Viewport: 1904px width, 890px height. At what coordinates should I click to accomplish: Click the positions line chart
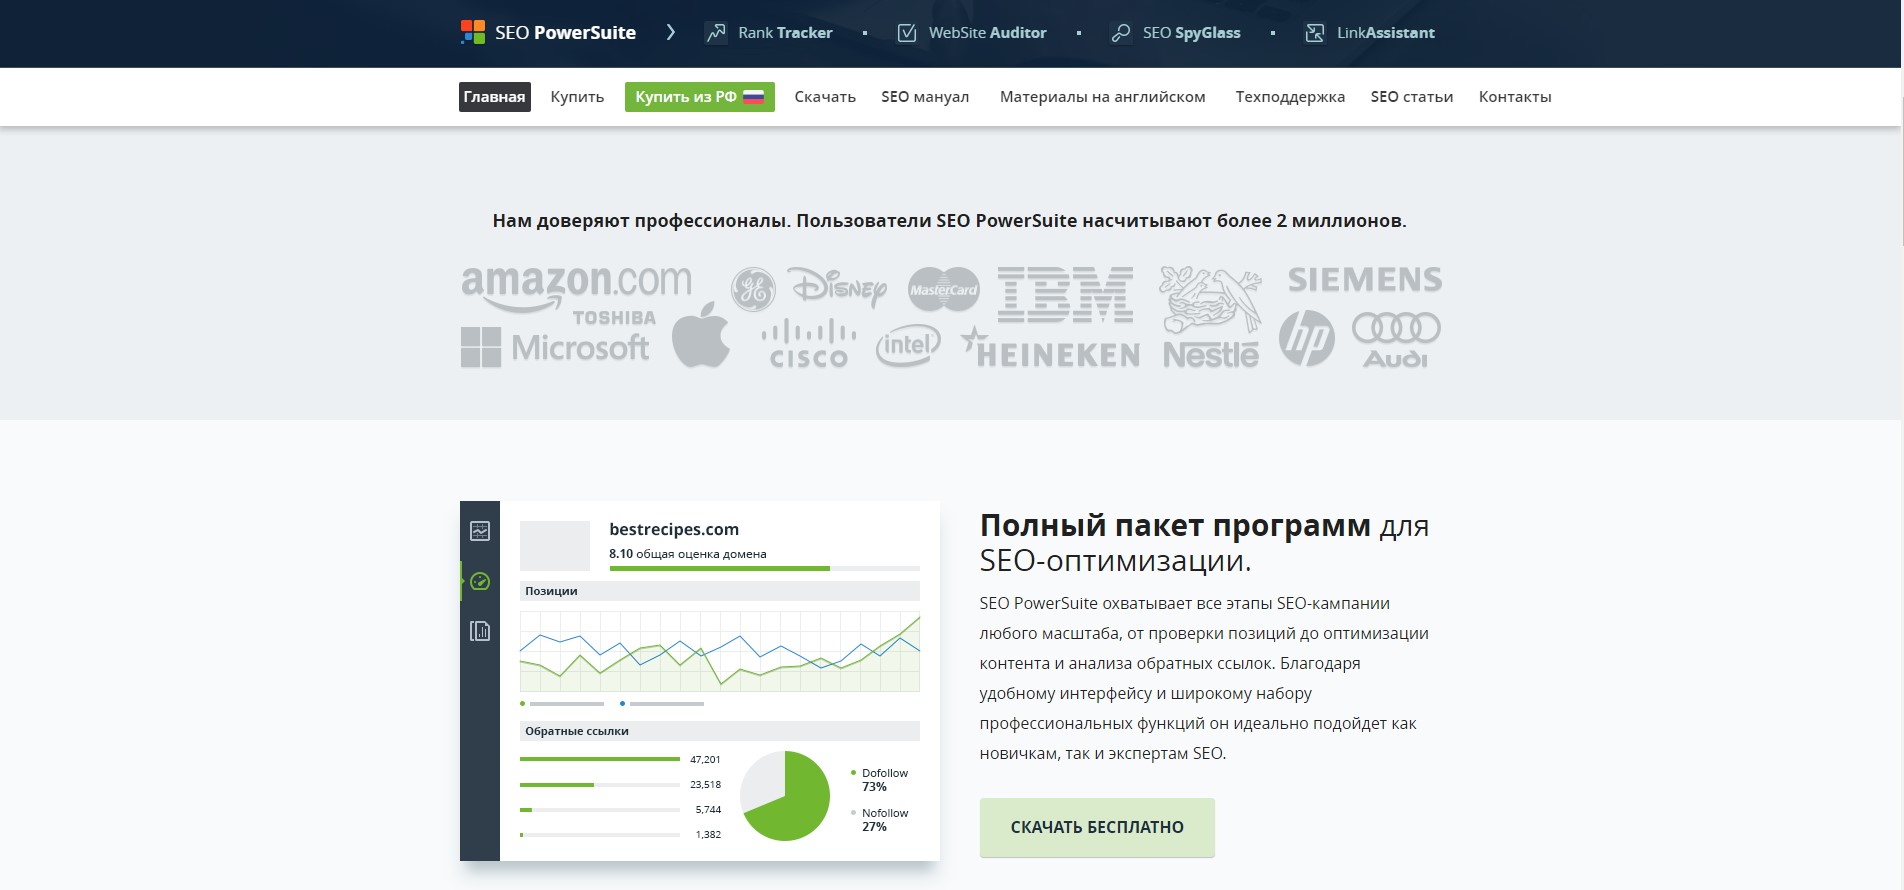pyautogui.click(x=720, y=651)
